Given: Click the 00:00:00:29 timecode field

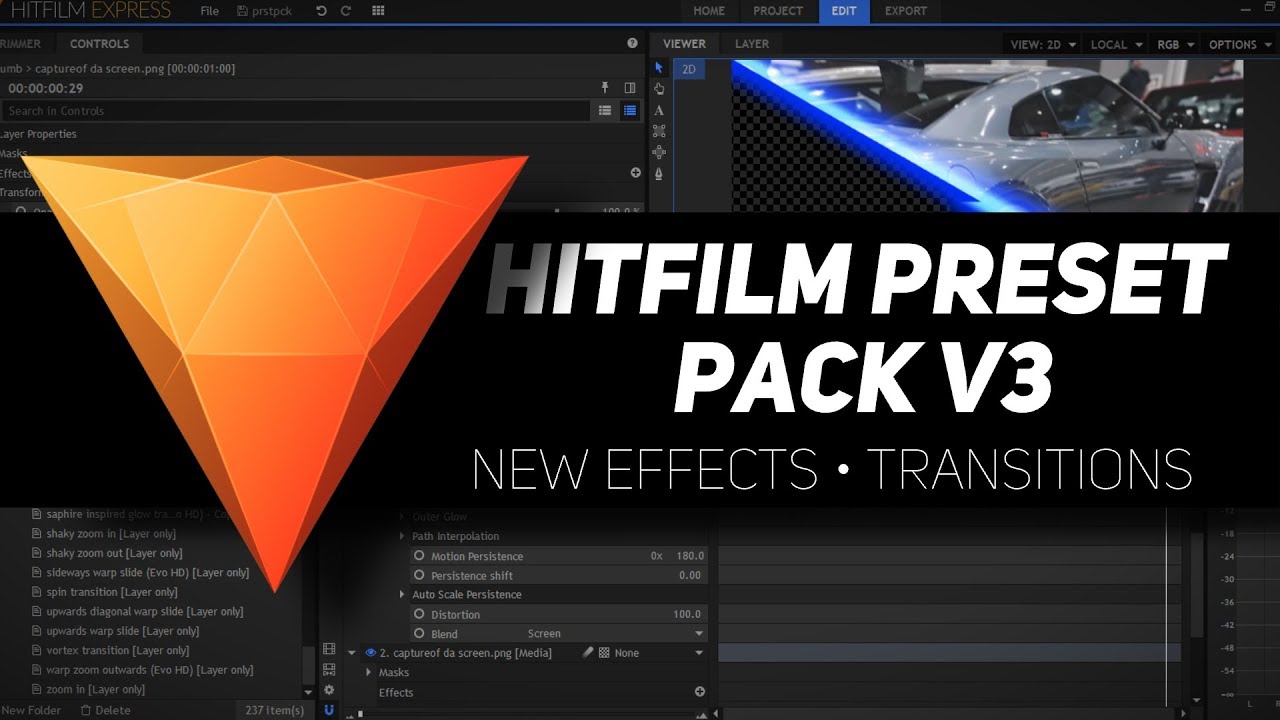Looking at the screenshot, I should coord(46,88).
